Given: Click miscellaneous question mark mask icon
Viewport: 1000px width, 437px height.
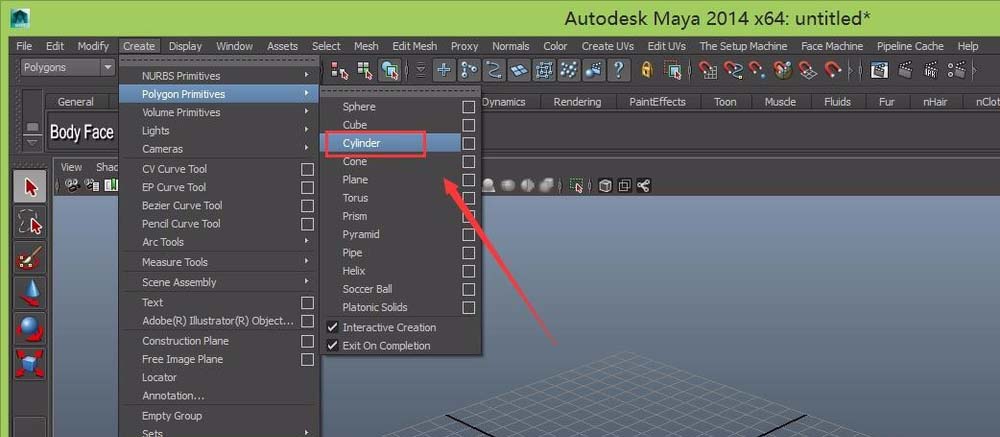Looking at the screenshot, I should 618,70.
